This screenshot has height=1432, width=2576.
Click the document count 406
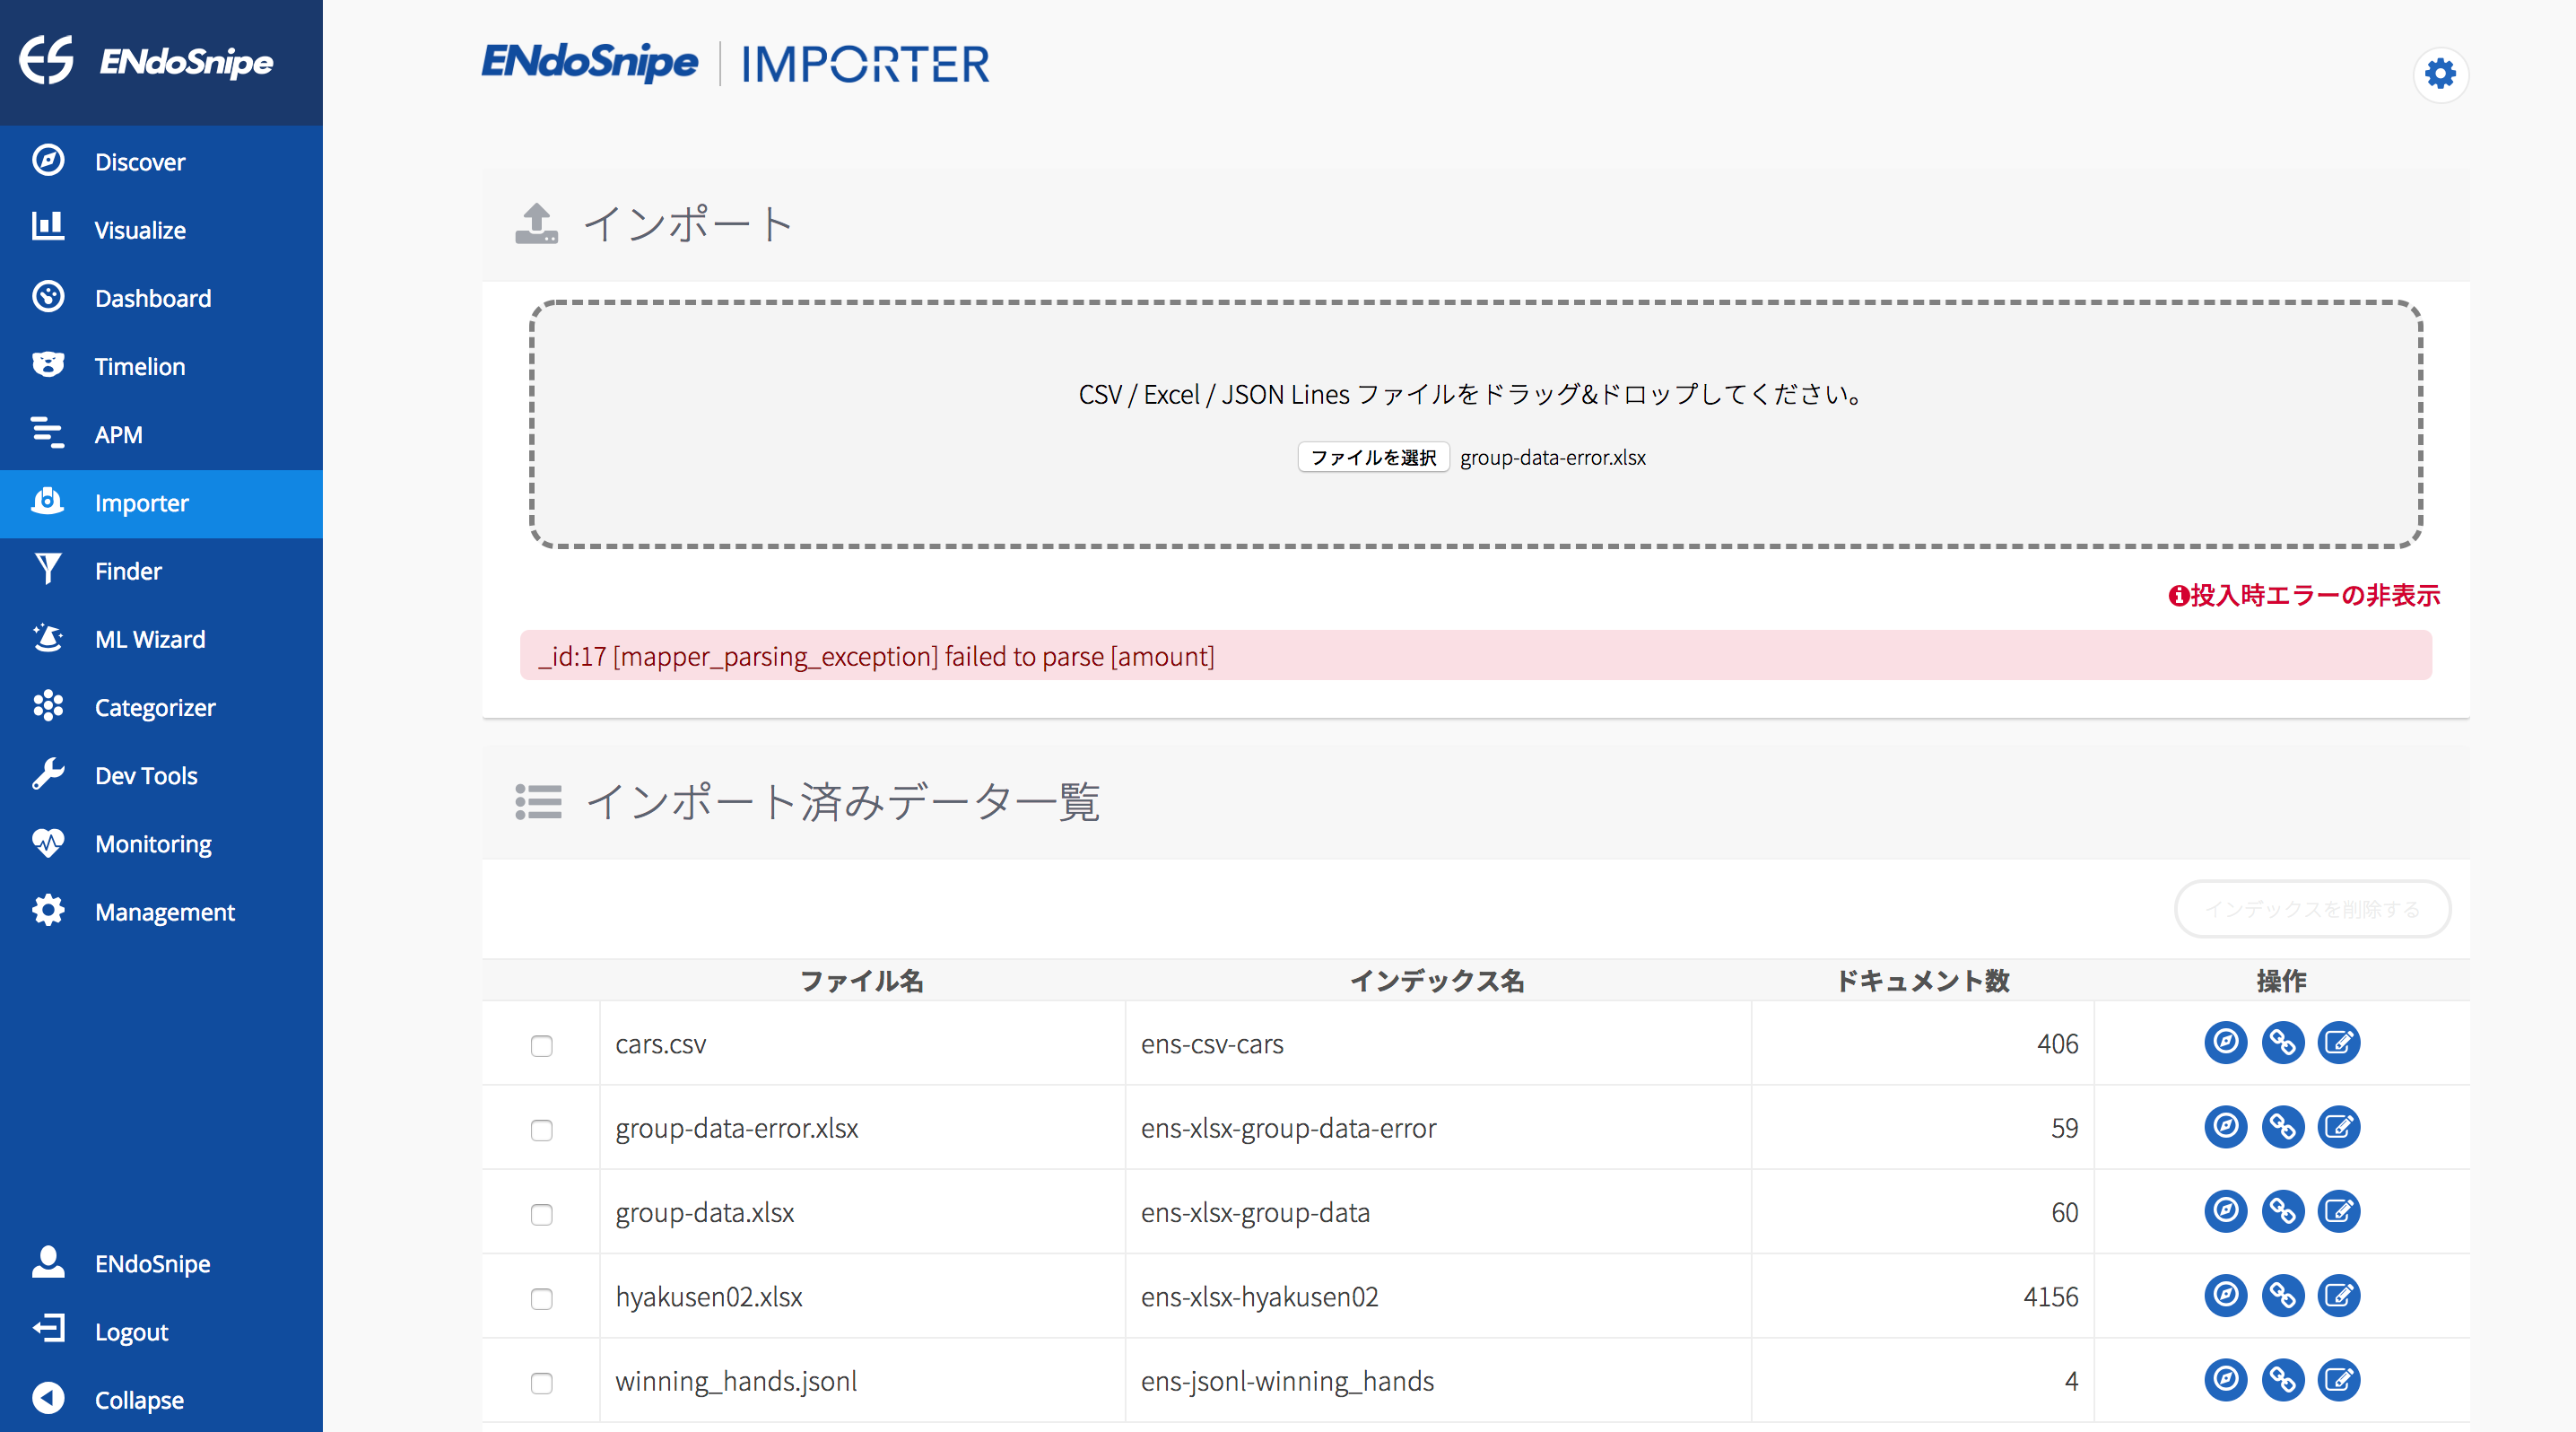(x=2057, y=1043)
